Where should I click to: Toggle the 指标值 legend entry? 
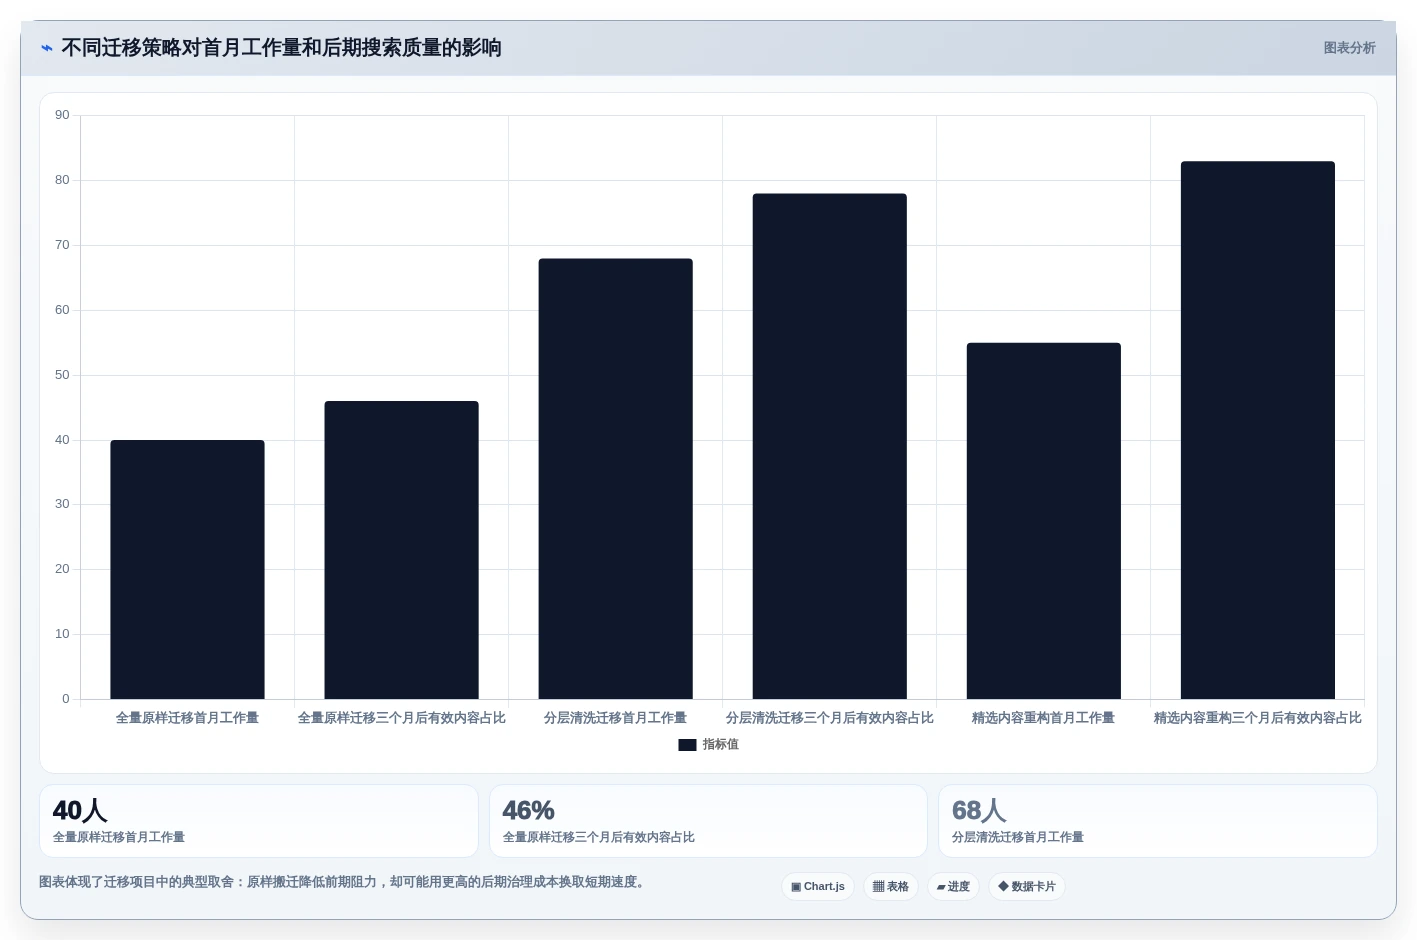(x=709, y=745)
